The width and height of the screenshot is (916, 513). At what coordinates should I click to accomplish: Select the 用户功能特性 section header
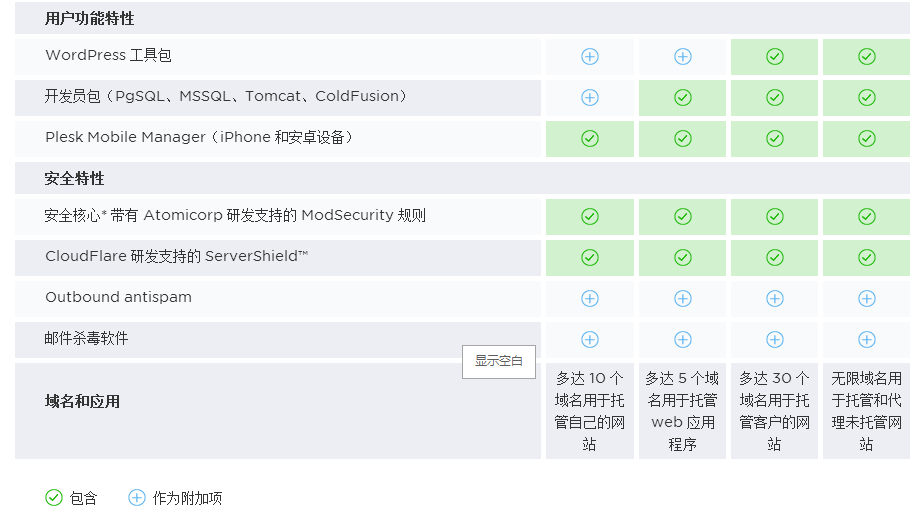pos(89,19)
